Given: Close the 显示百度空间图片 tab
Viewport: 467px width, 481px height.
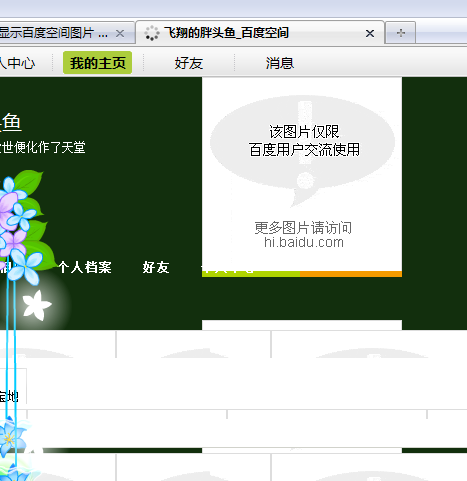Looking at the screenshot, I should [x=120, y=33].
